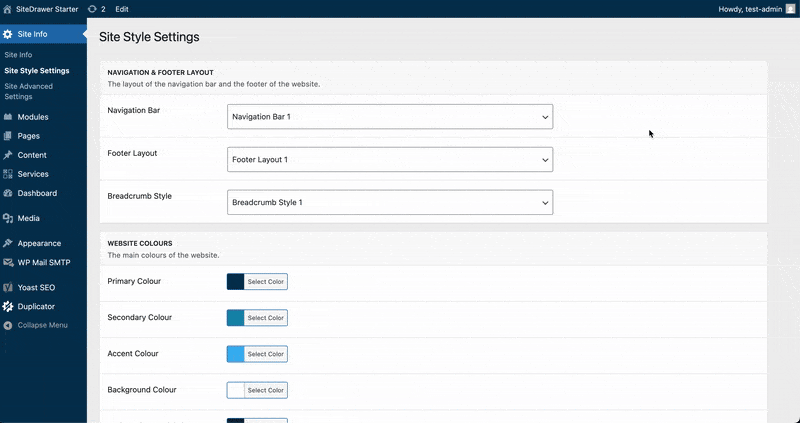Open the Content menu
This screenshot has width=800, height=423.
tap(32, 155)
